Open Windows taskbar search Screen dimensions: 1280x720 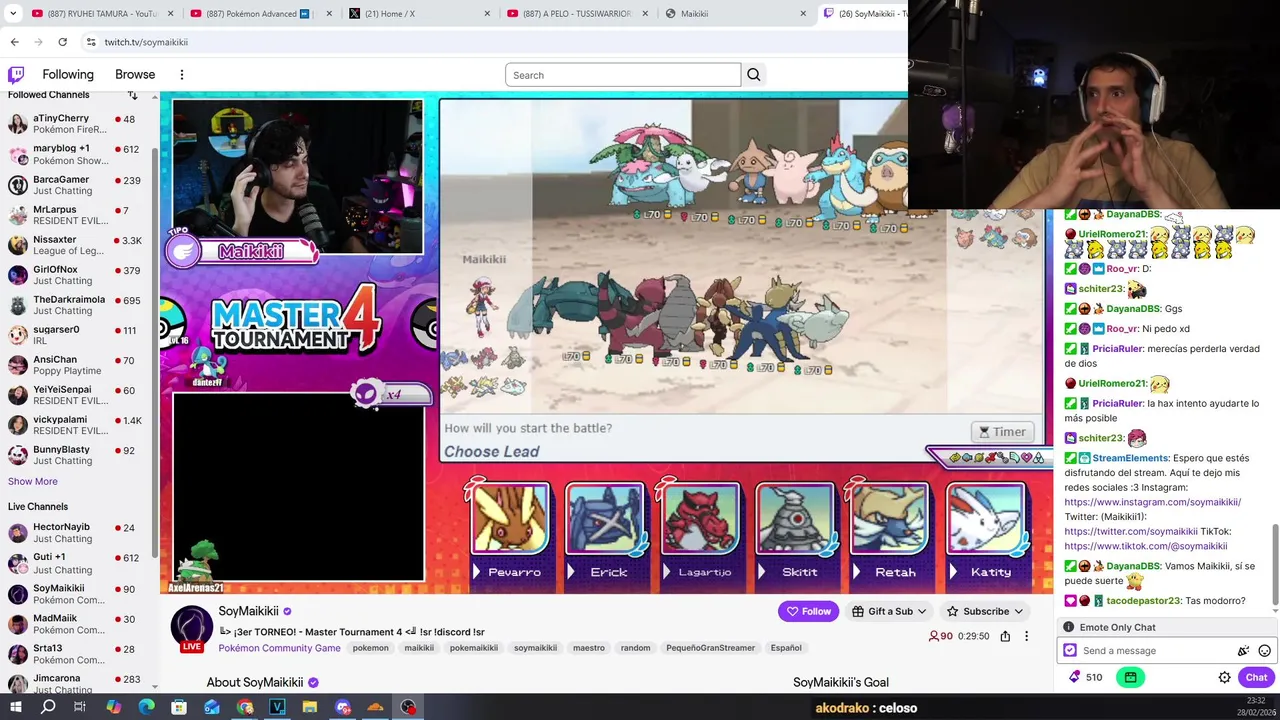click(48, 707)
